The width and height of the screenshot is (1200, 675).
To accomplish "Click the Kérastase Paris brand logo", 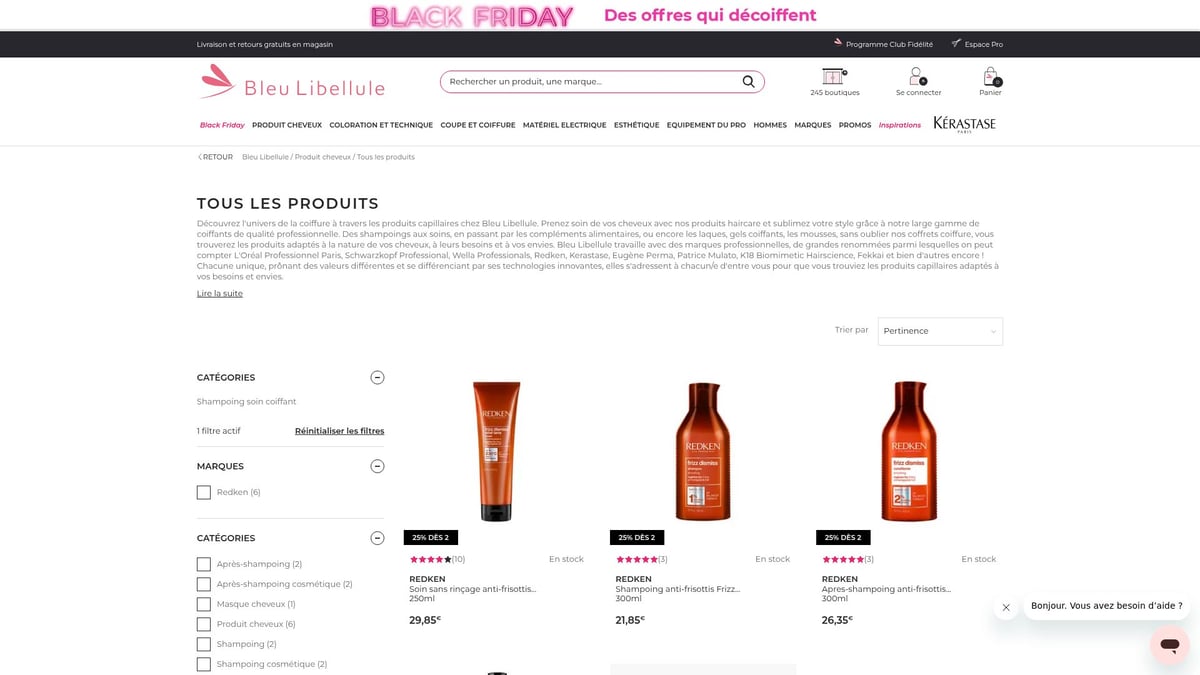I will [964, 124].
